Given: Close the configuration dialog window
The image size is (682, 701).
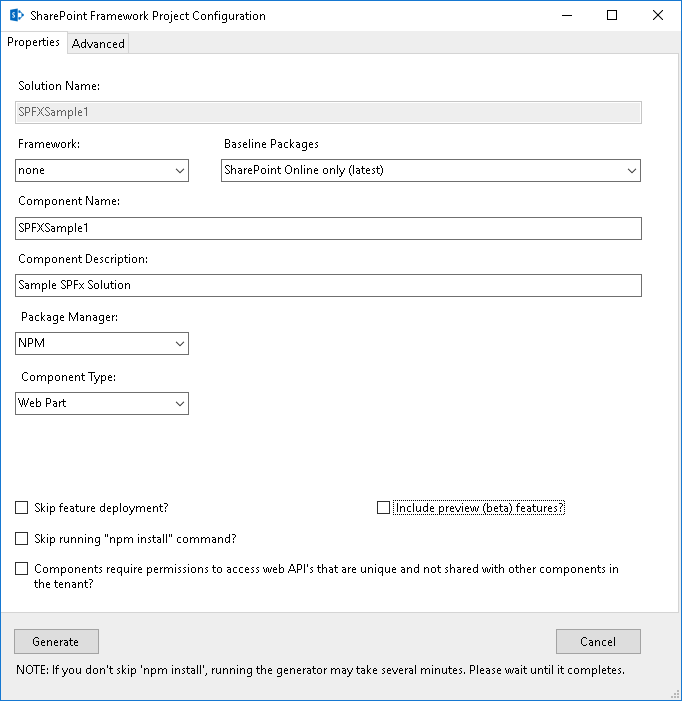Looking at the screenshot, I should click(657, 16).
